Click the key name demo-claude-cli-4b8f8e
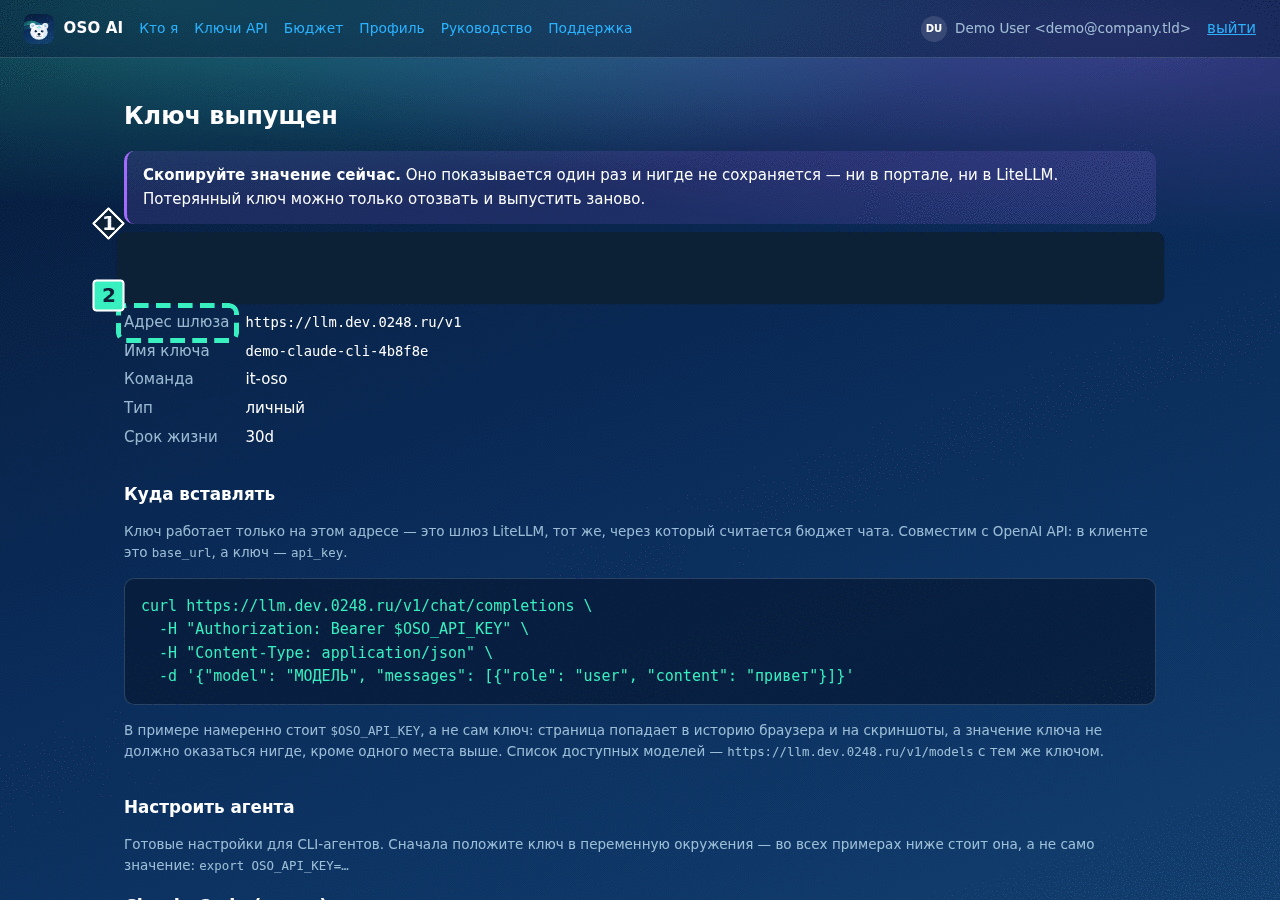 [337, 351]
